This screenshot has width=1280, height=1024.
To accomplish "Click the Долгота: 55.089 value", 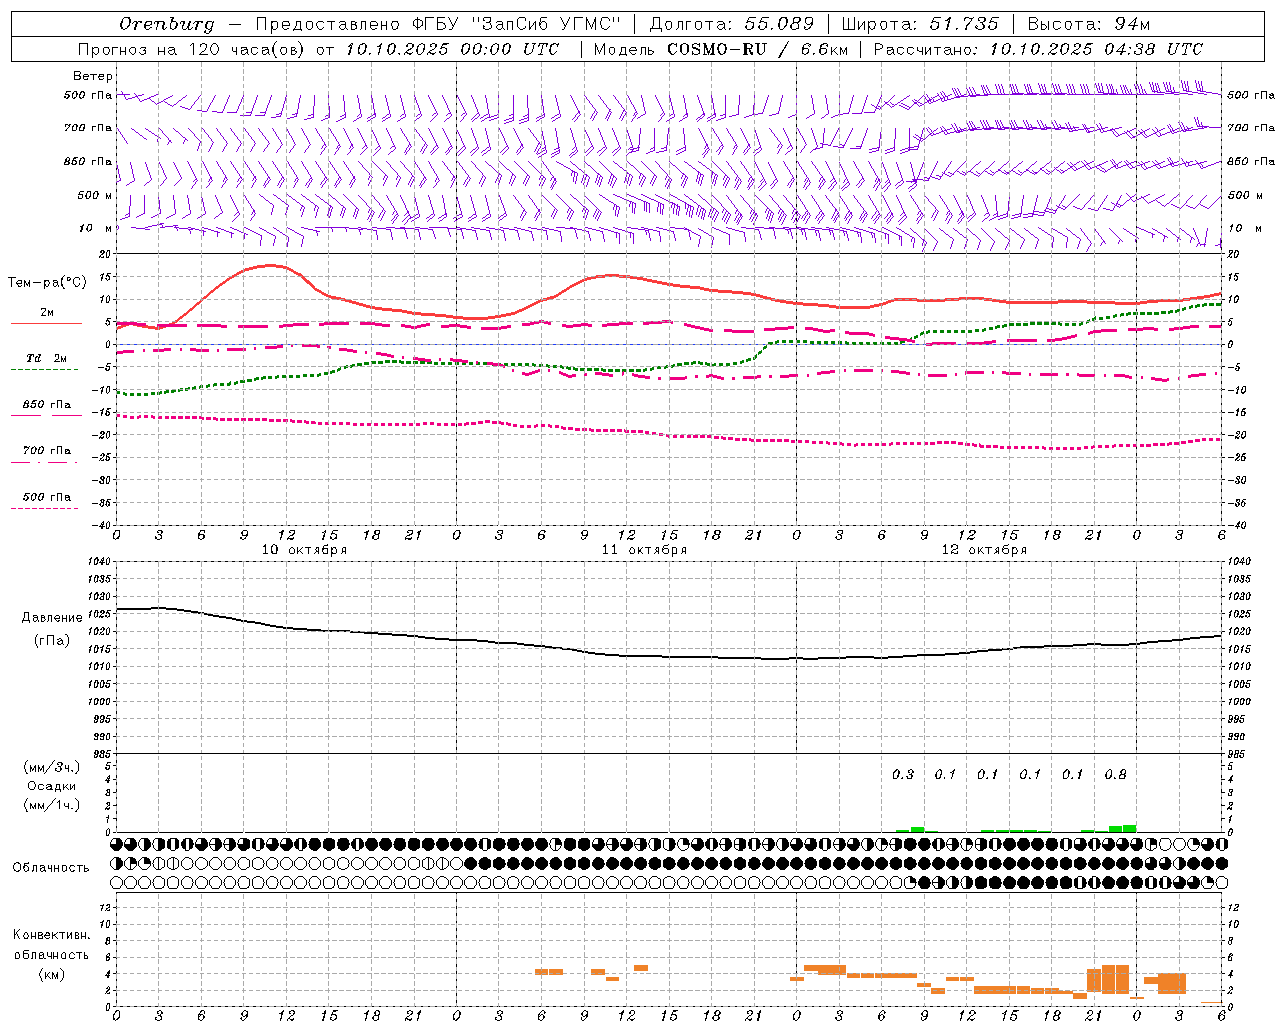I will point(731,24).
